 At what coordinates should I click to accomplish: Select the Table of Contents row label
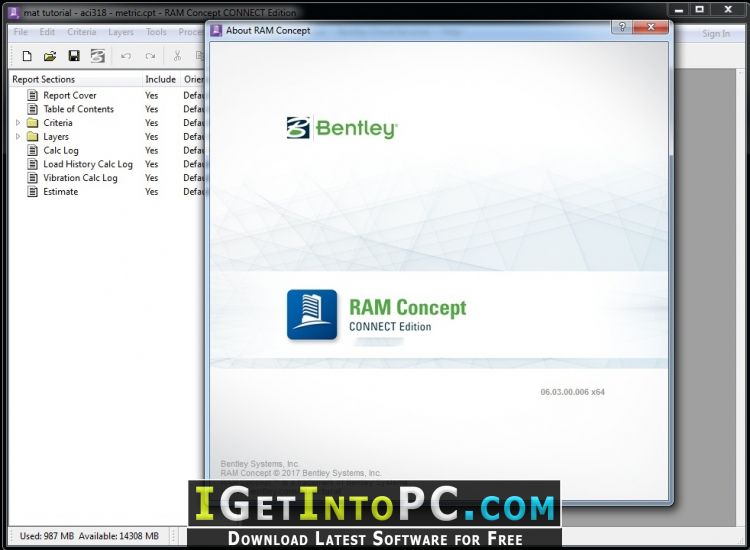click(78, 109)
